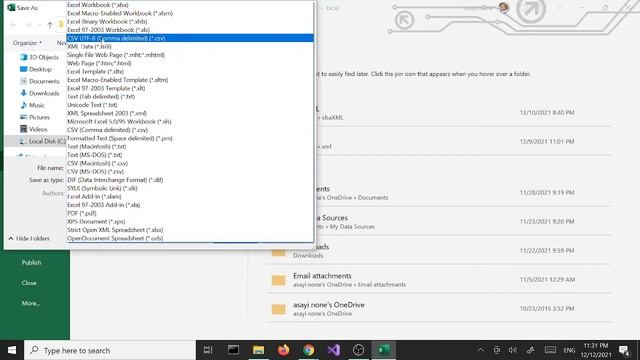The width and height of the screenshot is (640, 360).
Task: Open Music folder in navigation pane
Action: pyautogui.click(x=32, y=105)
